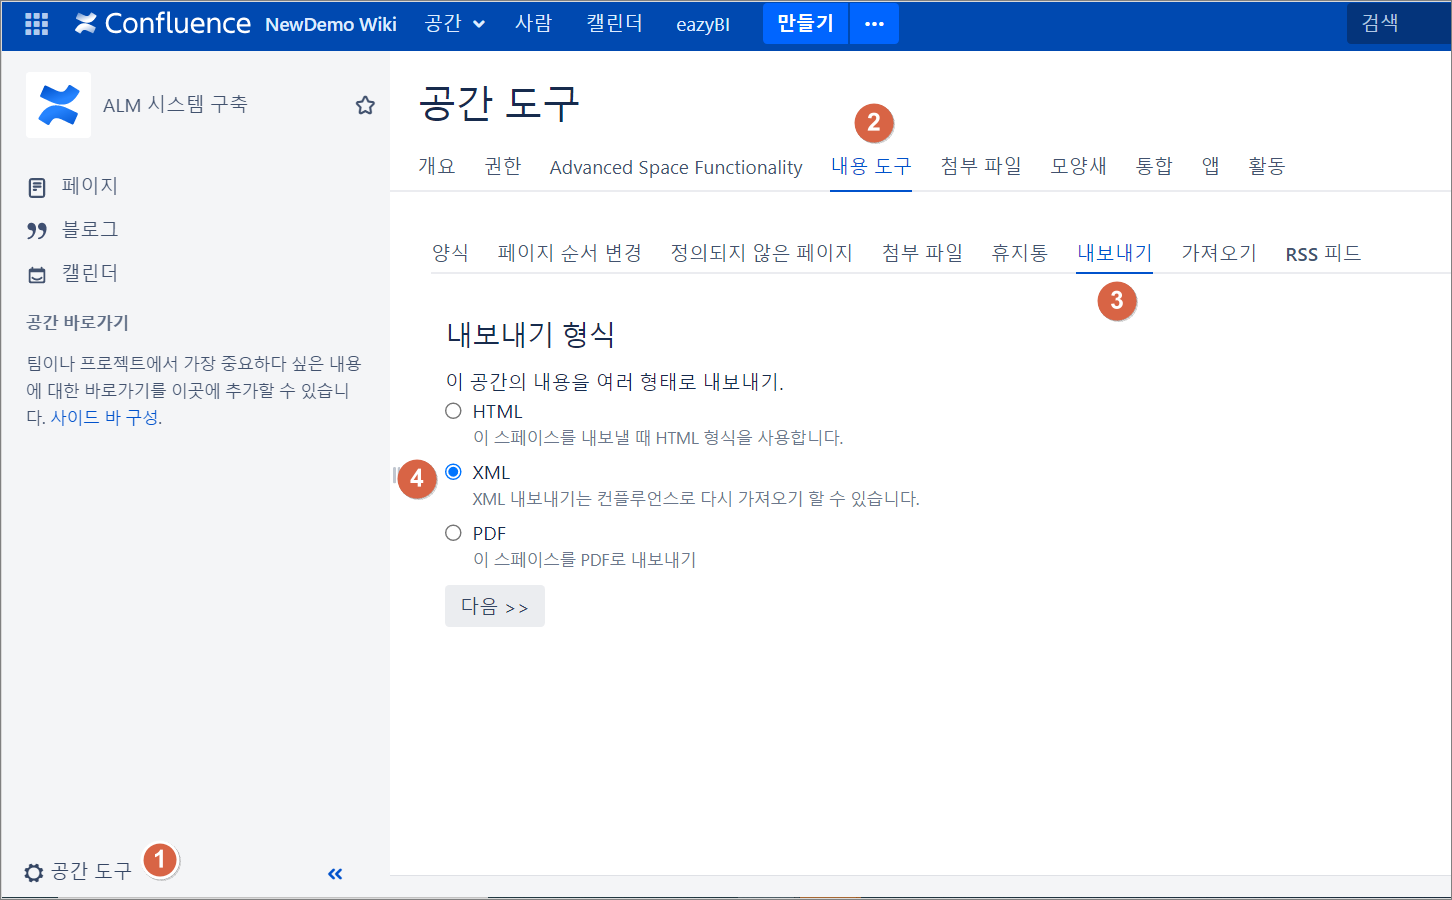This screenshot has width=1452, height=900.
Task: Open 페이지 in the sidebar
Action: point(89,186)
